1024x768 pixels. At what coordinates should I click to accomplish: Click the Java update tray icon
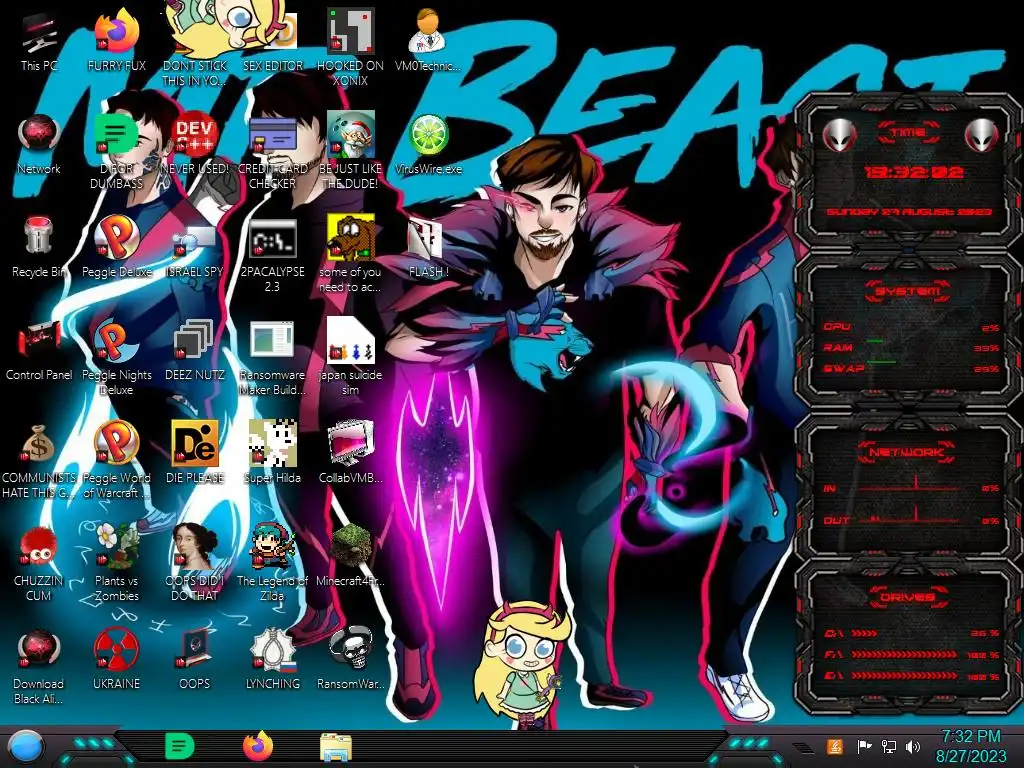coord(835,746)
